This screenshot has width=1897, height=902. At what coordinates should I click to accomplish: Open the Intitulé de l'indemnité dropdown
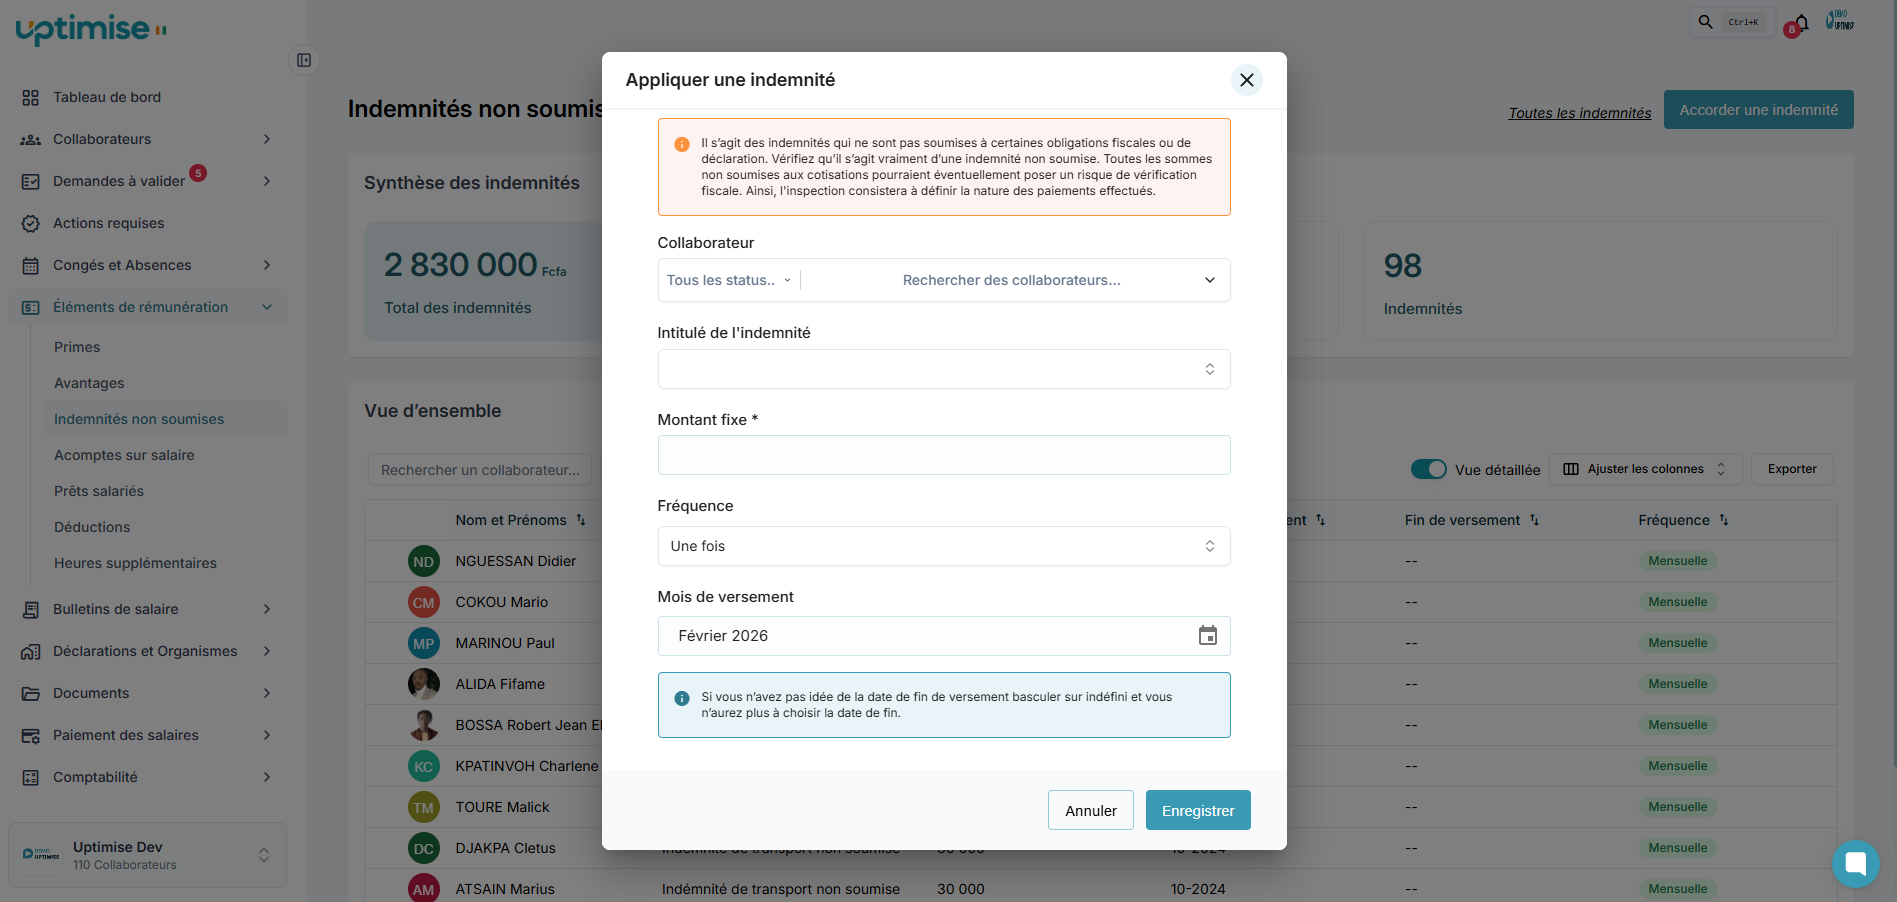point(943,369)
